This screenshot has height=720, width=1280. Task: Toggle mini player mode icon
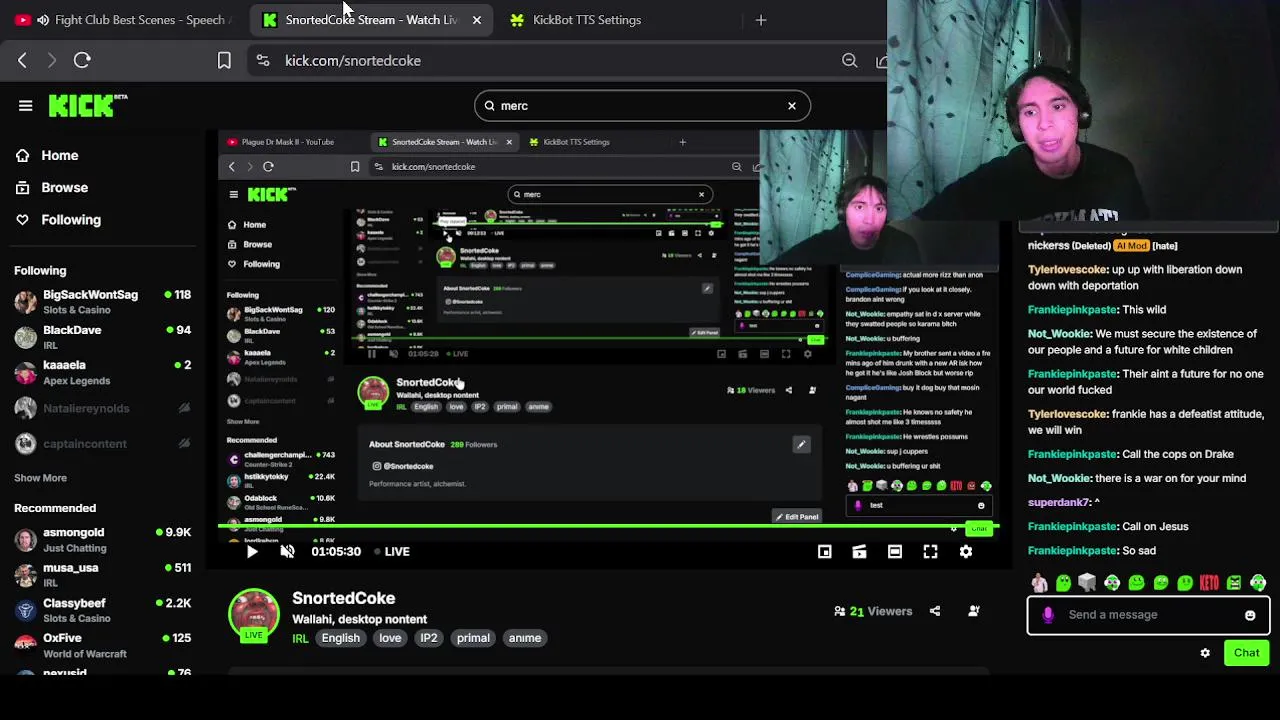[824, 551]
